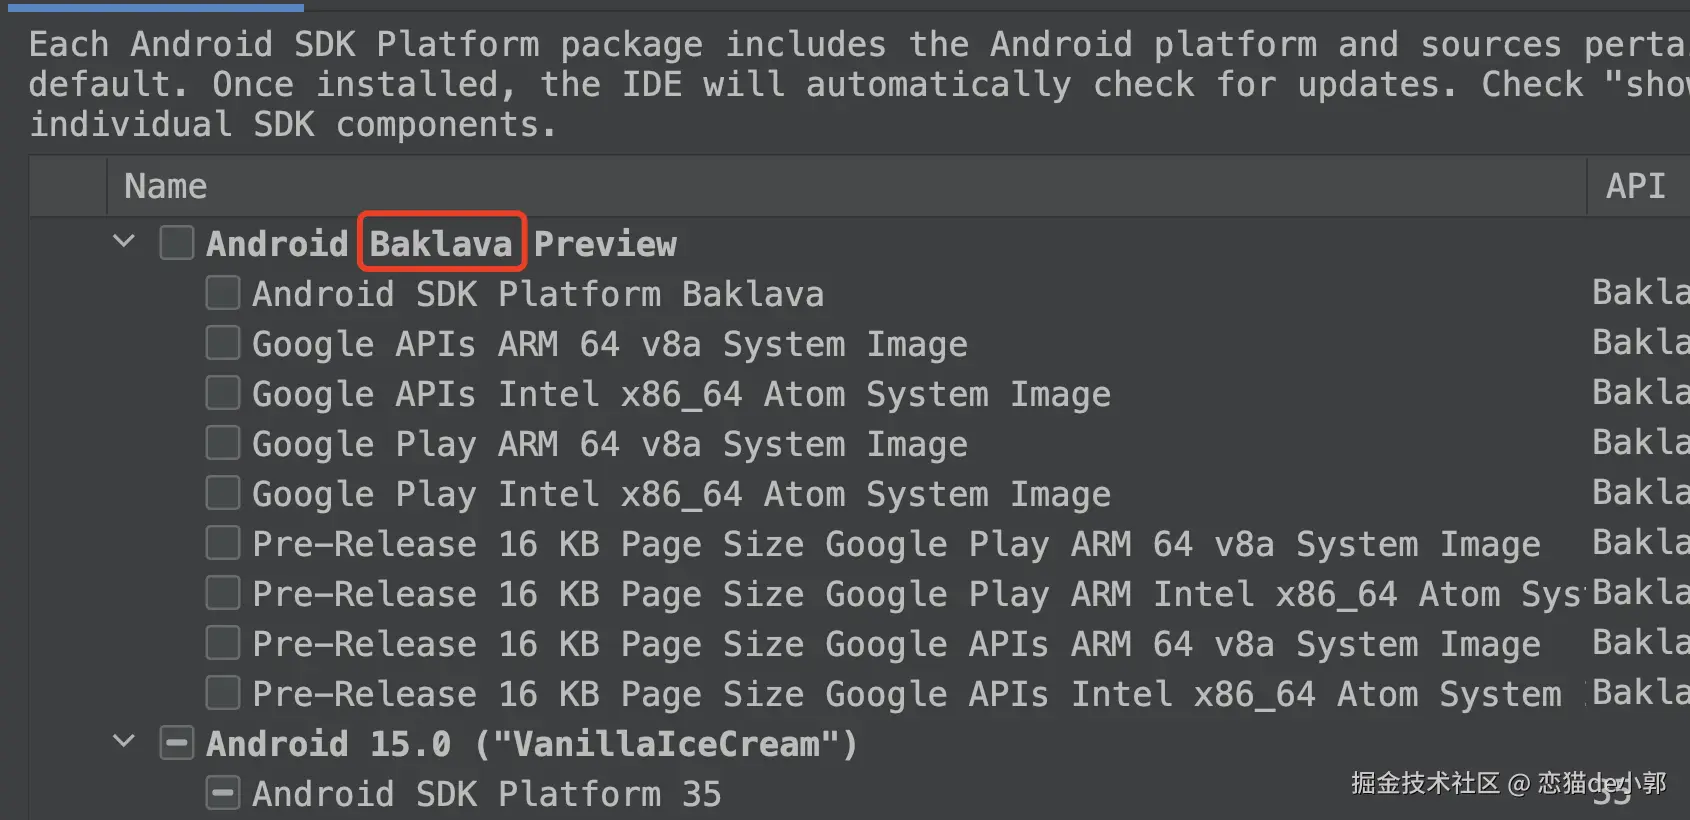Check Pre-Release 16 KB Google Play ARM 64 v8a image
Image resolution: width=1690 pixels, height=820 pixels.
pos(222,543)
